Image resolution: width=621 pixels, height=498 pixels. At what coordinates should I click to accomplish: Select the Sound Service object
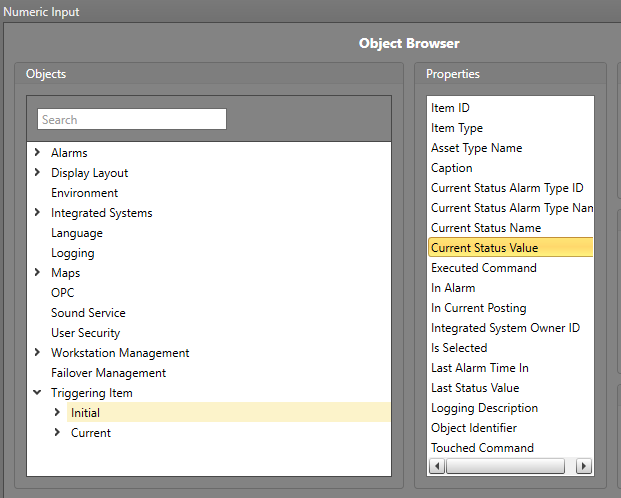click(88, 313)
